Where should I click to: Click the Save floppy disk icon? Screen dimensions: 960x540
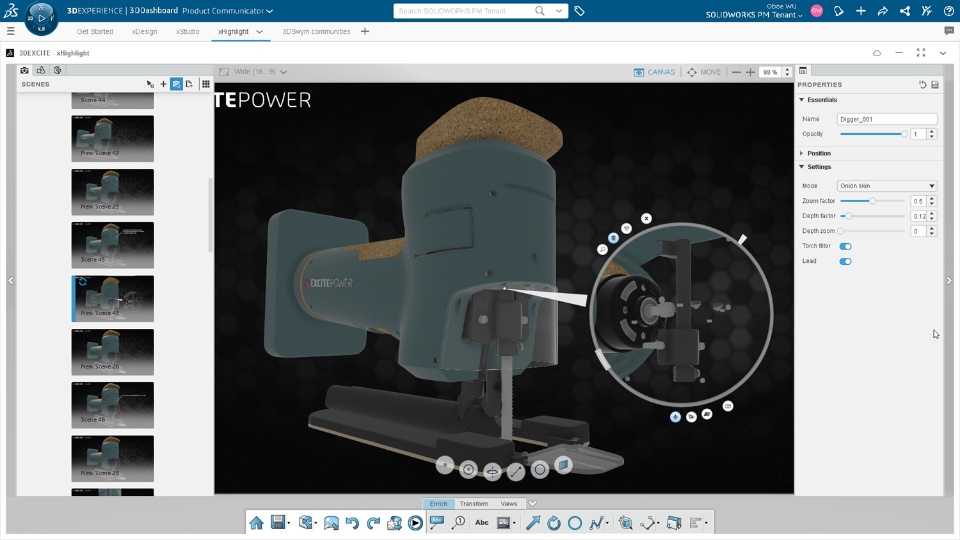(x=278, y=522)
